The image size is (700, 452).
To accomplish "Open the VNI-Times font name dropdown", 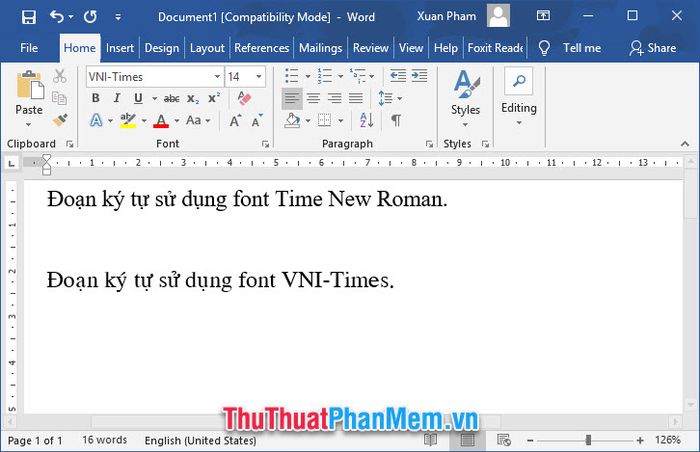I will click(217, 77).
